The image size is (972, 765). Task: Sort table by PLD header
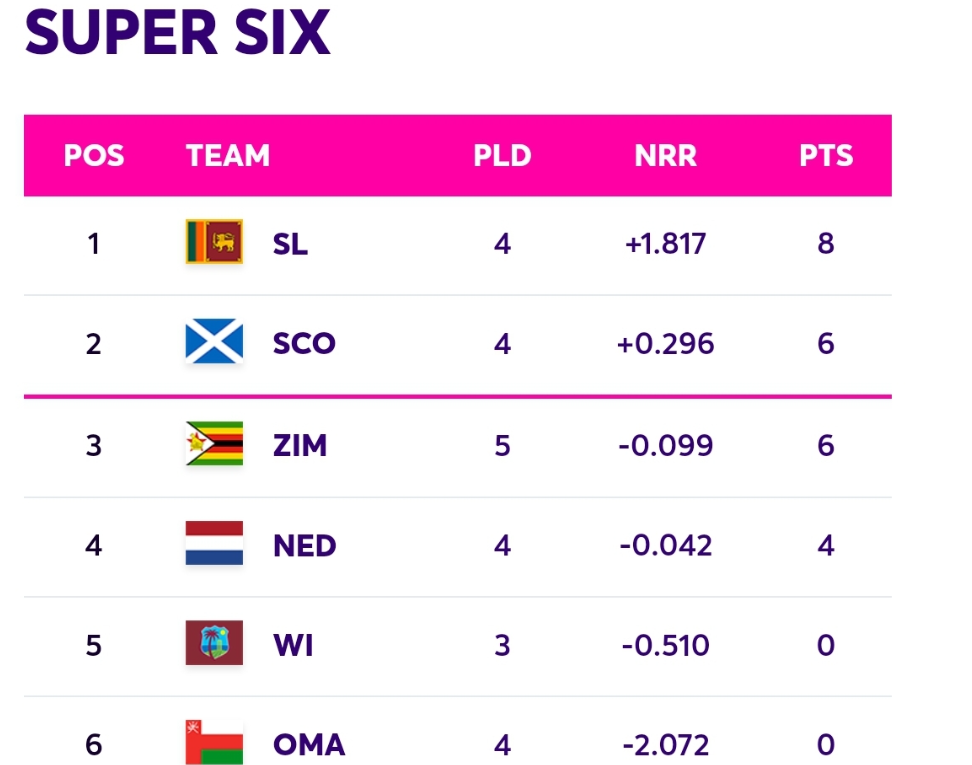[x=502, y=155]
